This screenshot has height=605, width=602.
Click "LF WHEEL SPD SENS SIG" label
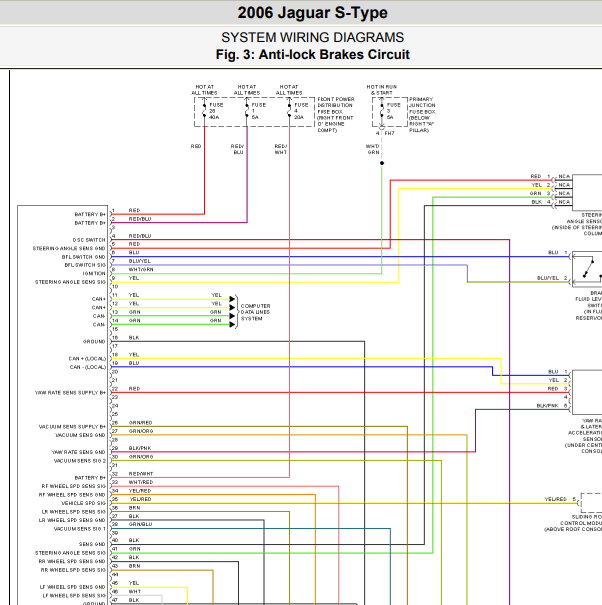tap(74, 596)
